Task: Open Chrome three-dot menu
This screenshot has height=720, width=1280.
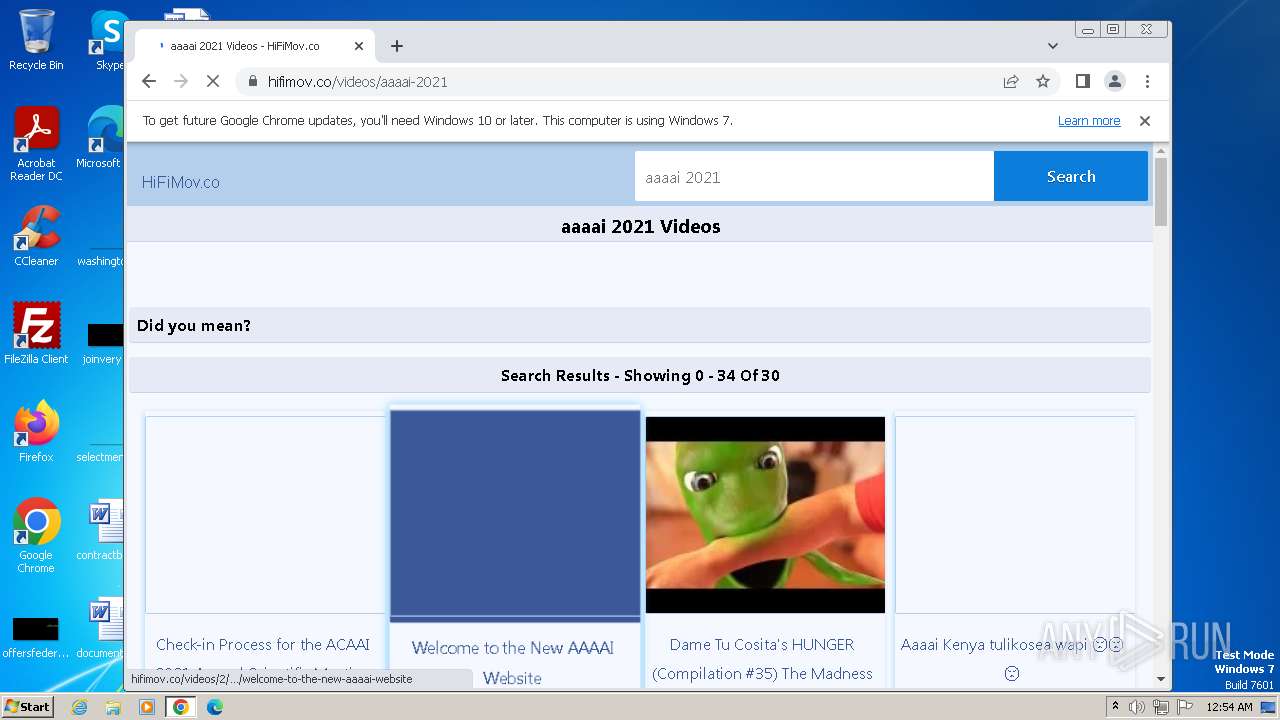Action: point(1147,81)
